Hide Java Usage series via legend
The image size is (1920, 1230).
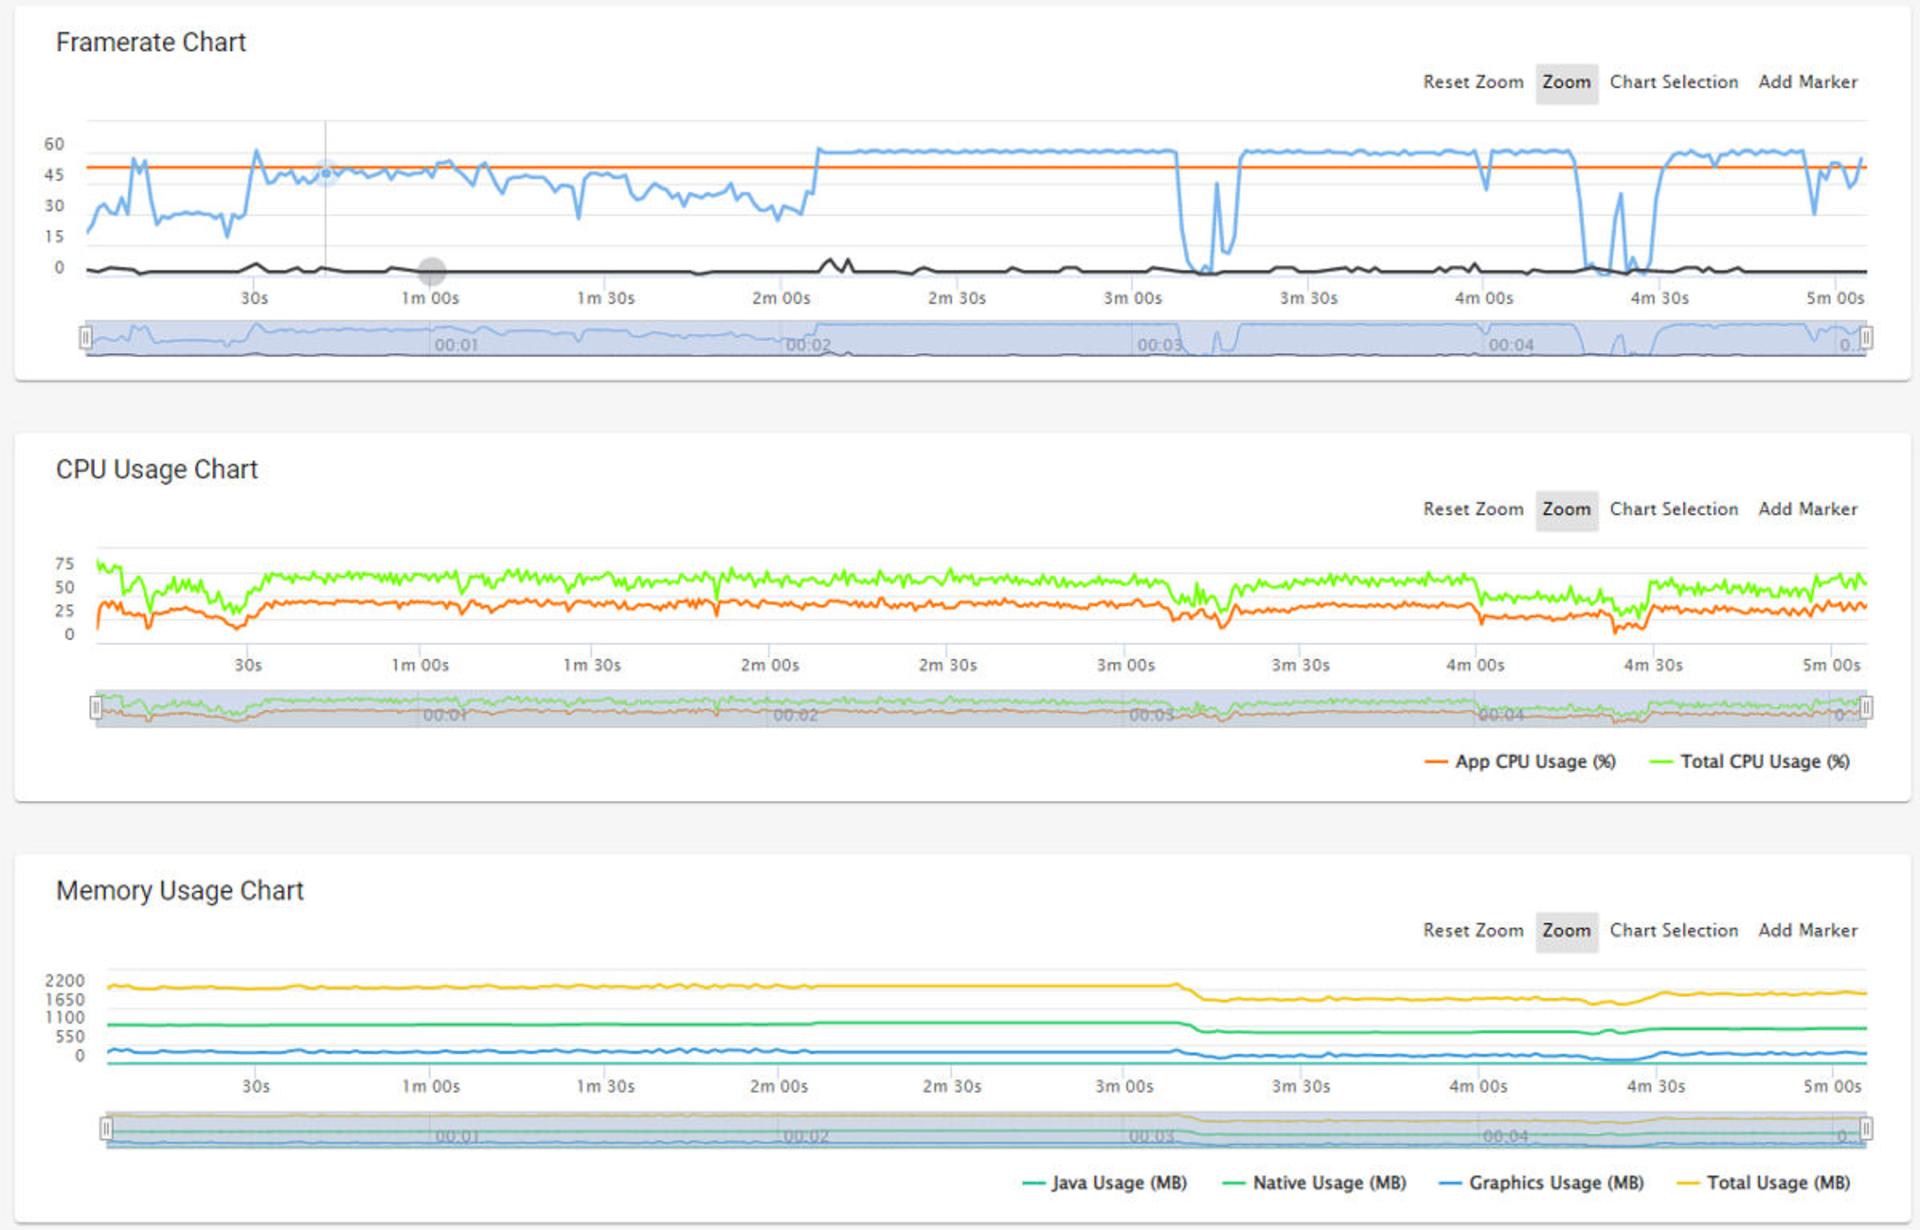(x=1104, y=1183)
